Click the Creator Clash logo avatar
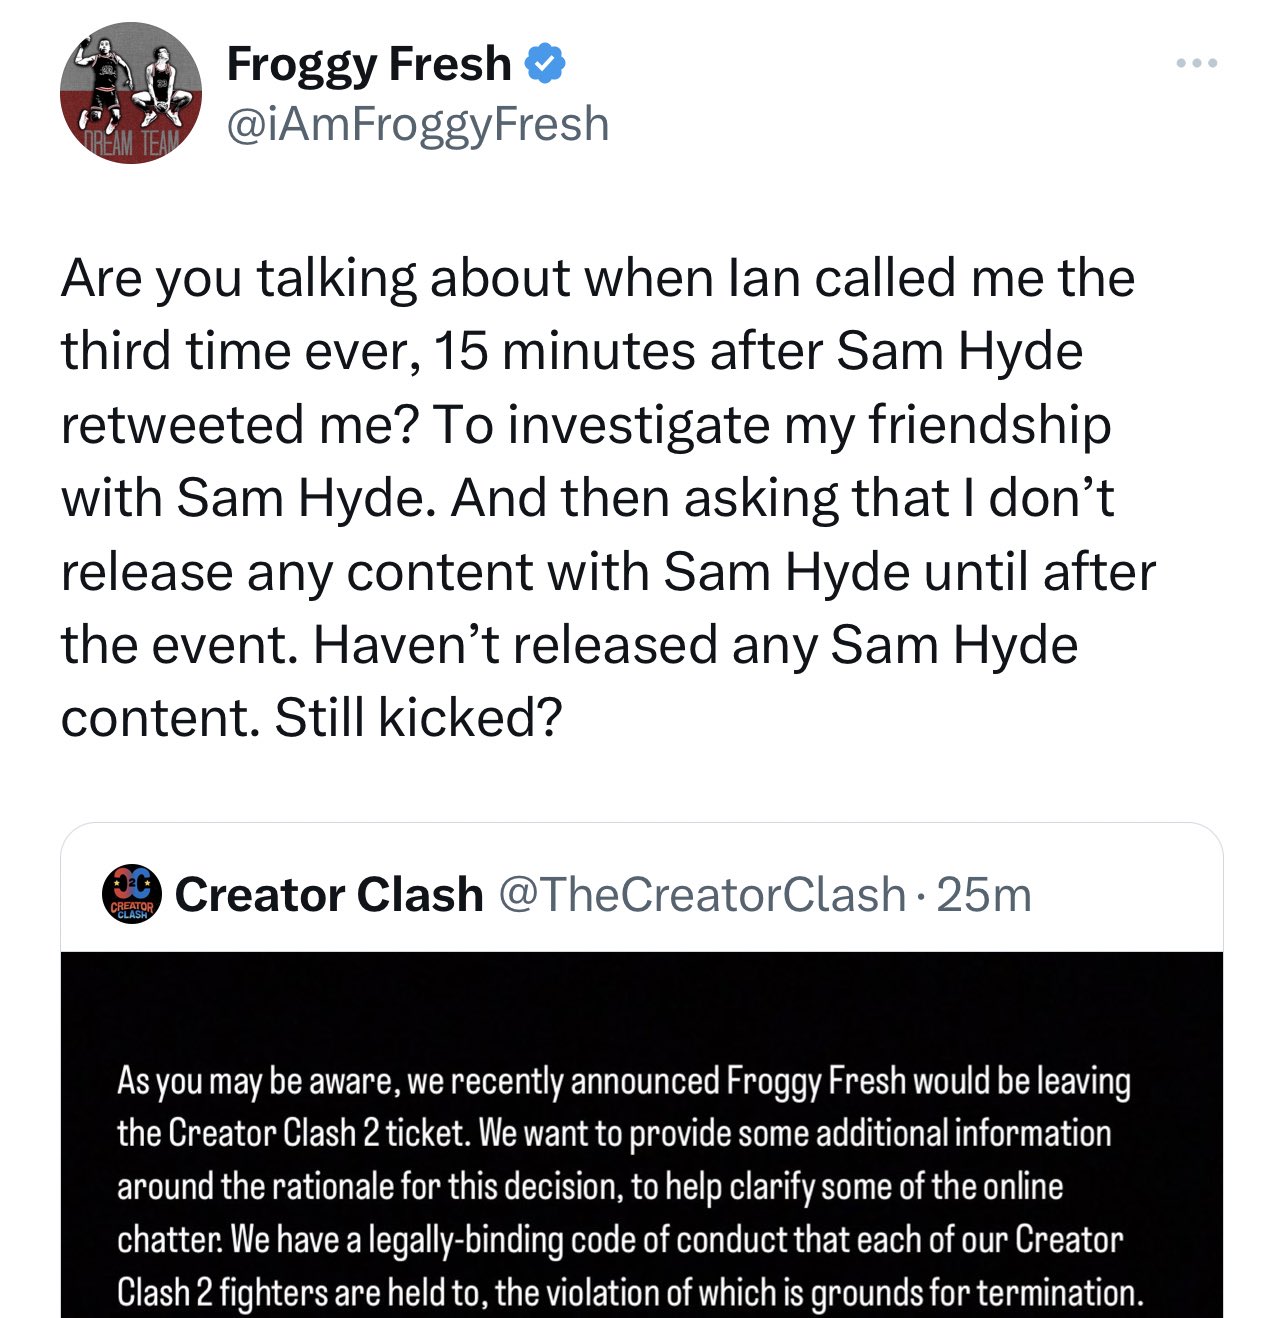Image resolution: width=1283 pixels, height=1318 pixels. click(132, 894)
